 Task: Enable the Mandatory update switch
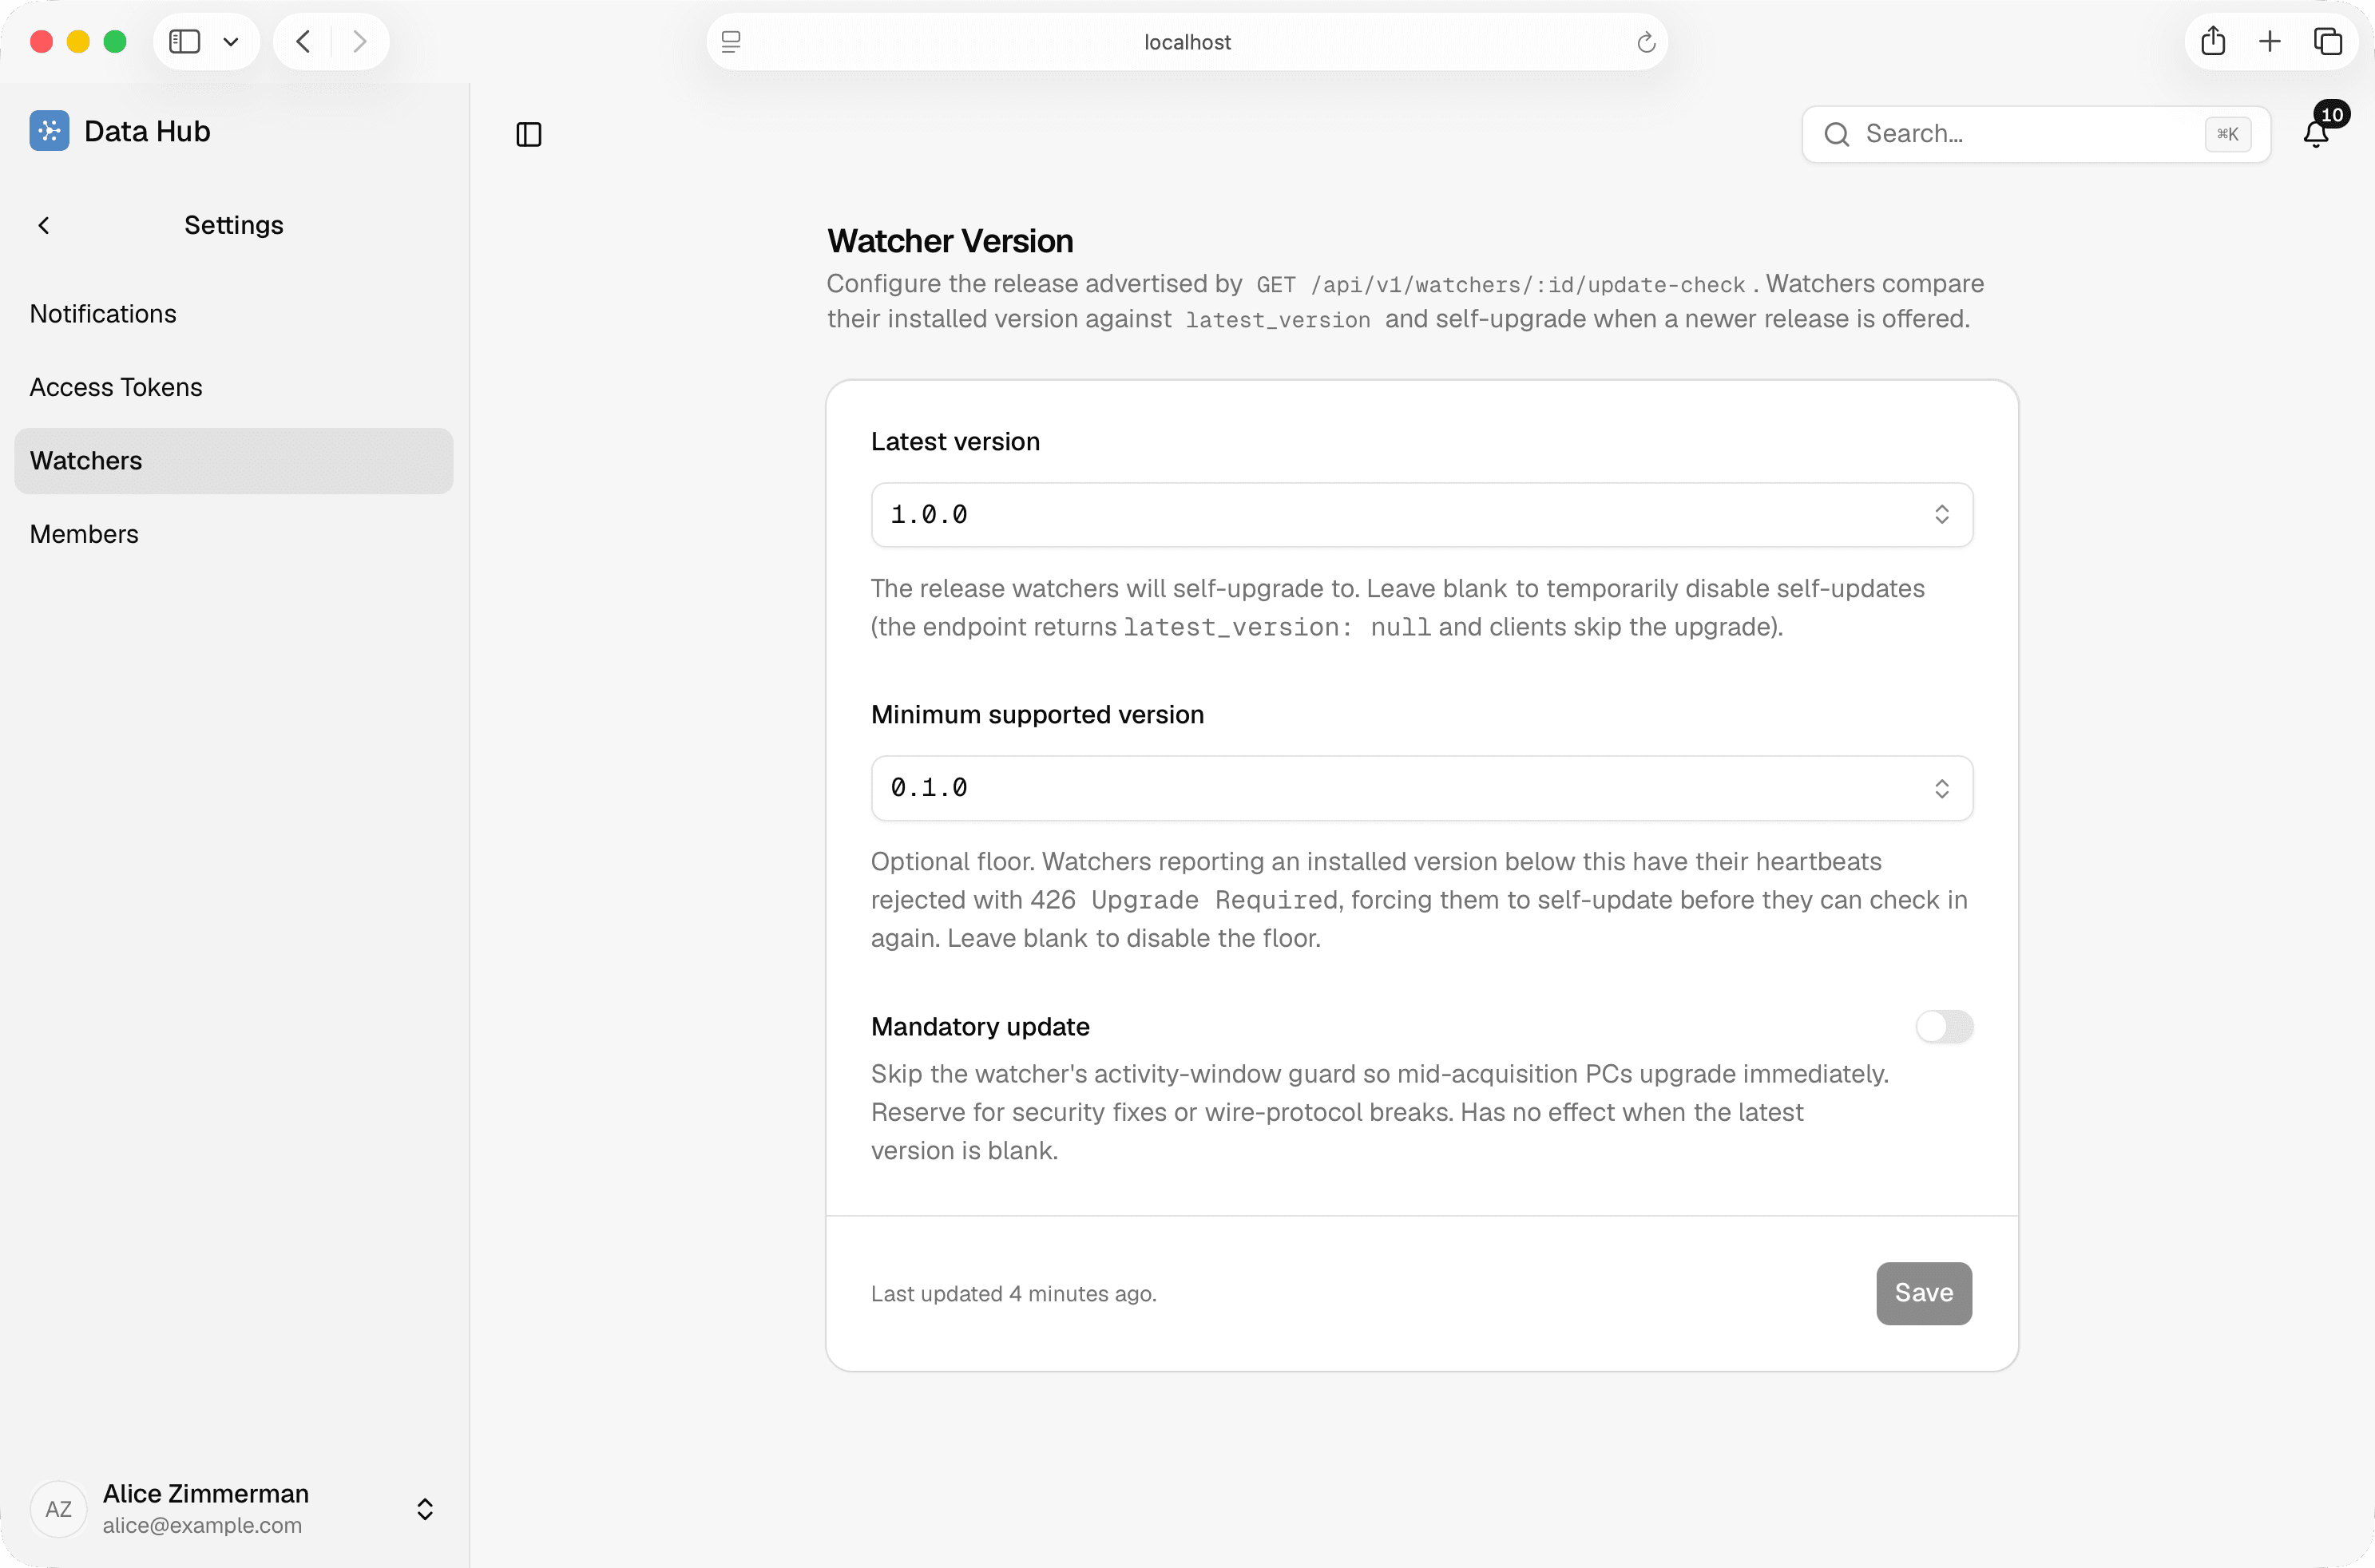click(x=1944, y=1026)
